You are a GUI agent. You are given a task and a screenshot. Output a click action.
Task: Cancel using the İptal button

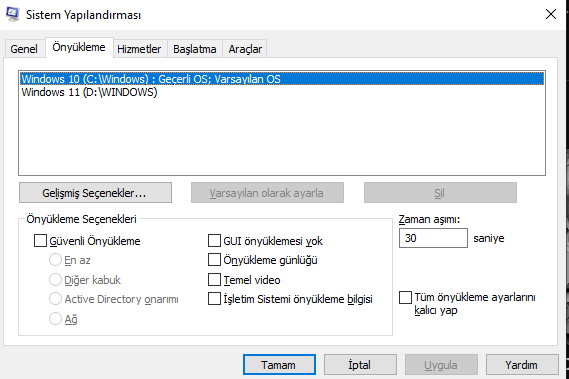click(360, 364)
